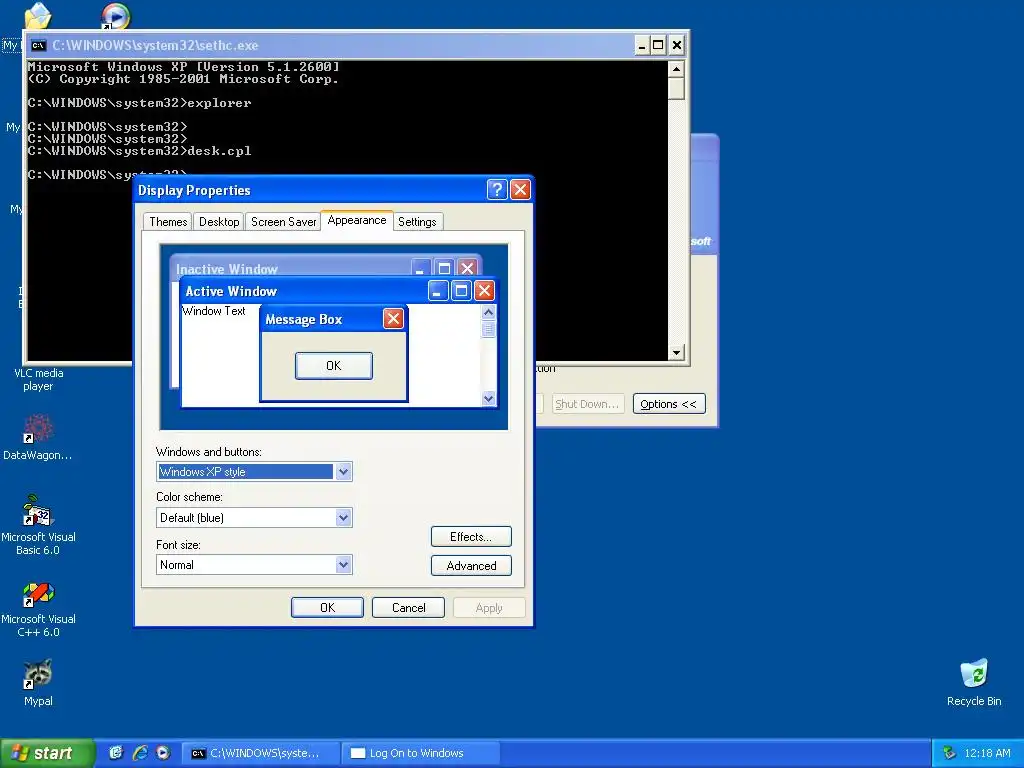Screen dimensions: 1024x768
Task: Launch Microsoft Visual C++ 6.0 shortcut
Action: click(x=38, y=609)
